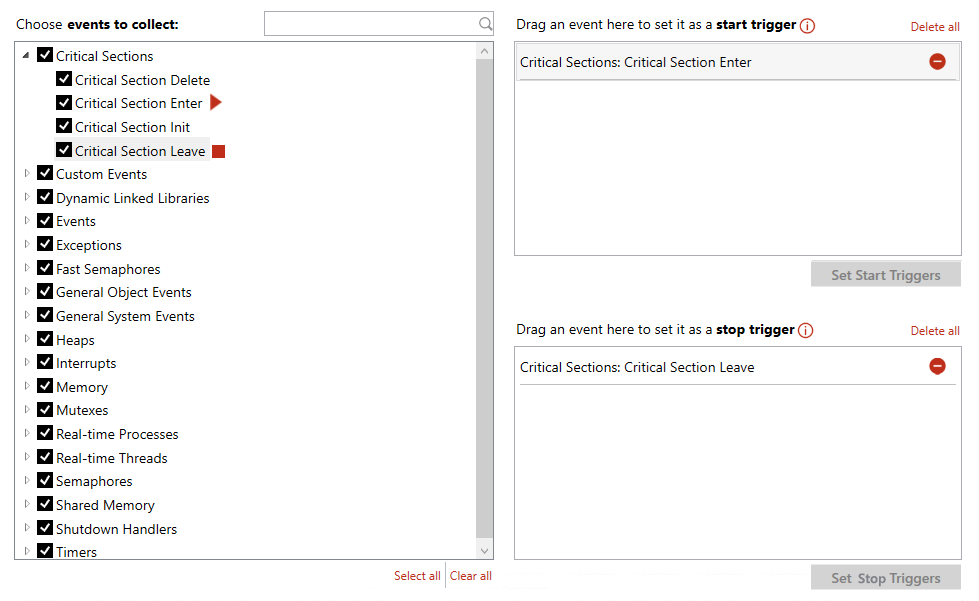The width and height of the screenshot is (979, 601).
Task: Click the start trigger info icon
Action: click(808, 26)
